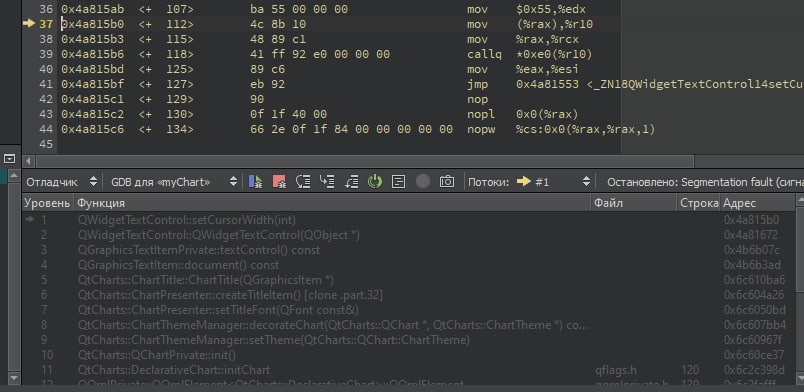Select stack frame QWidgetTextControl::QWidgetTextControl(QObject *)

408,235
